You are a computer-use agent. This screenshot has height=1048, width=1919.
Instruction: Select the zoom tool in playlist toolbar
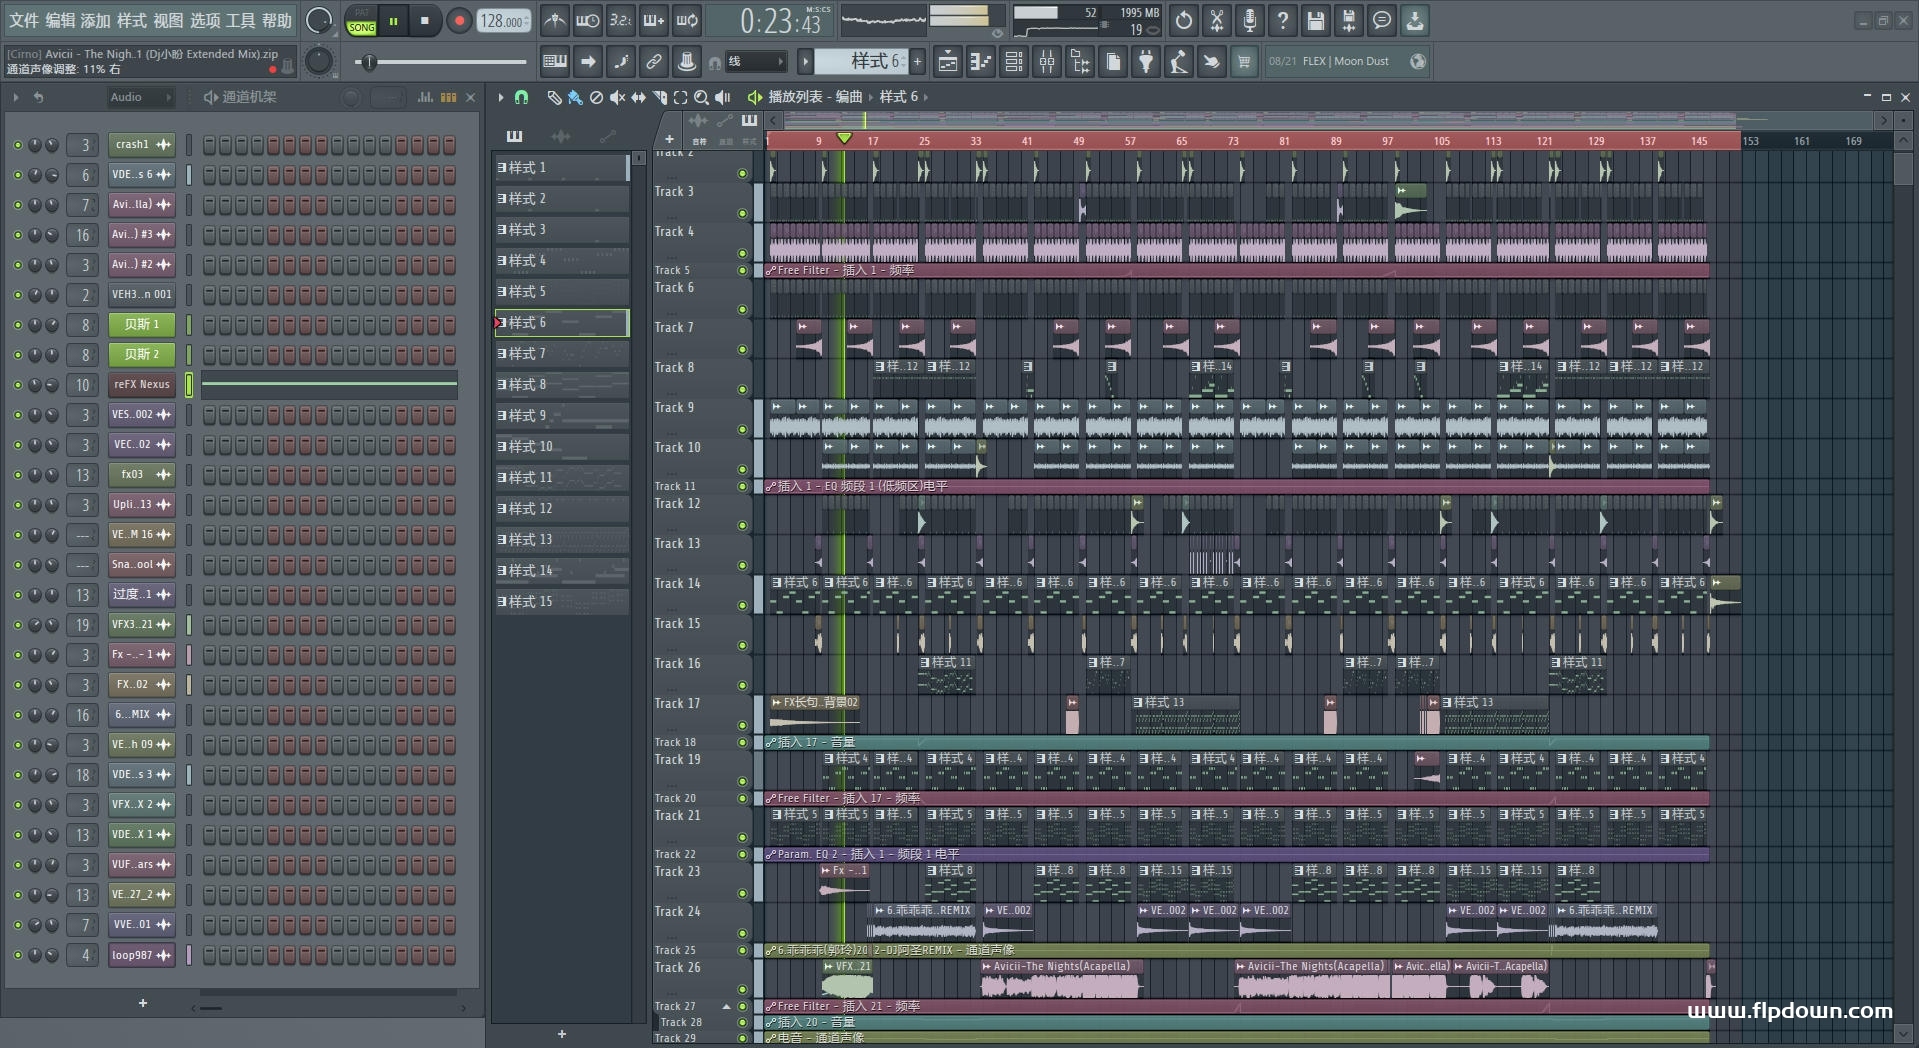pyautogui.click(x=701, y=97)
